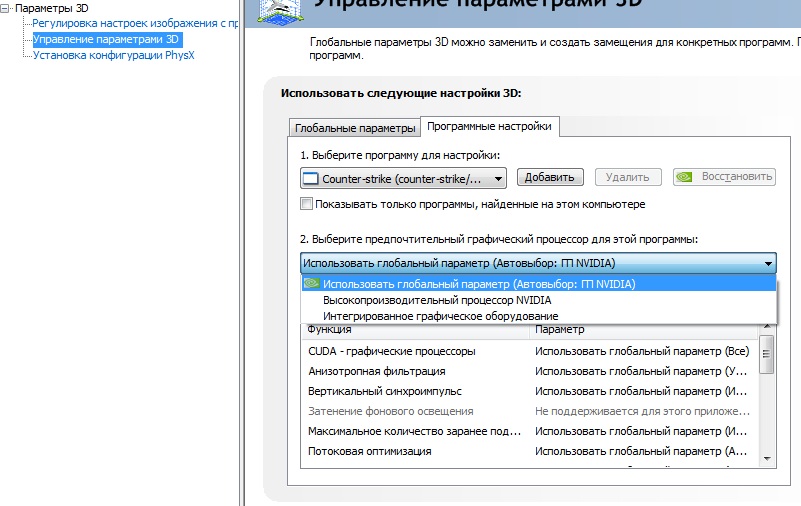This screenshot has height=506, width=801.
Task: Click NVIDIA icon beside global parameter option
Action: (311, 283)
